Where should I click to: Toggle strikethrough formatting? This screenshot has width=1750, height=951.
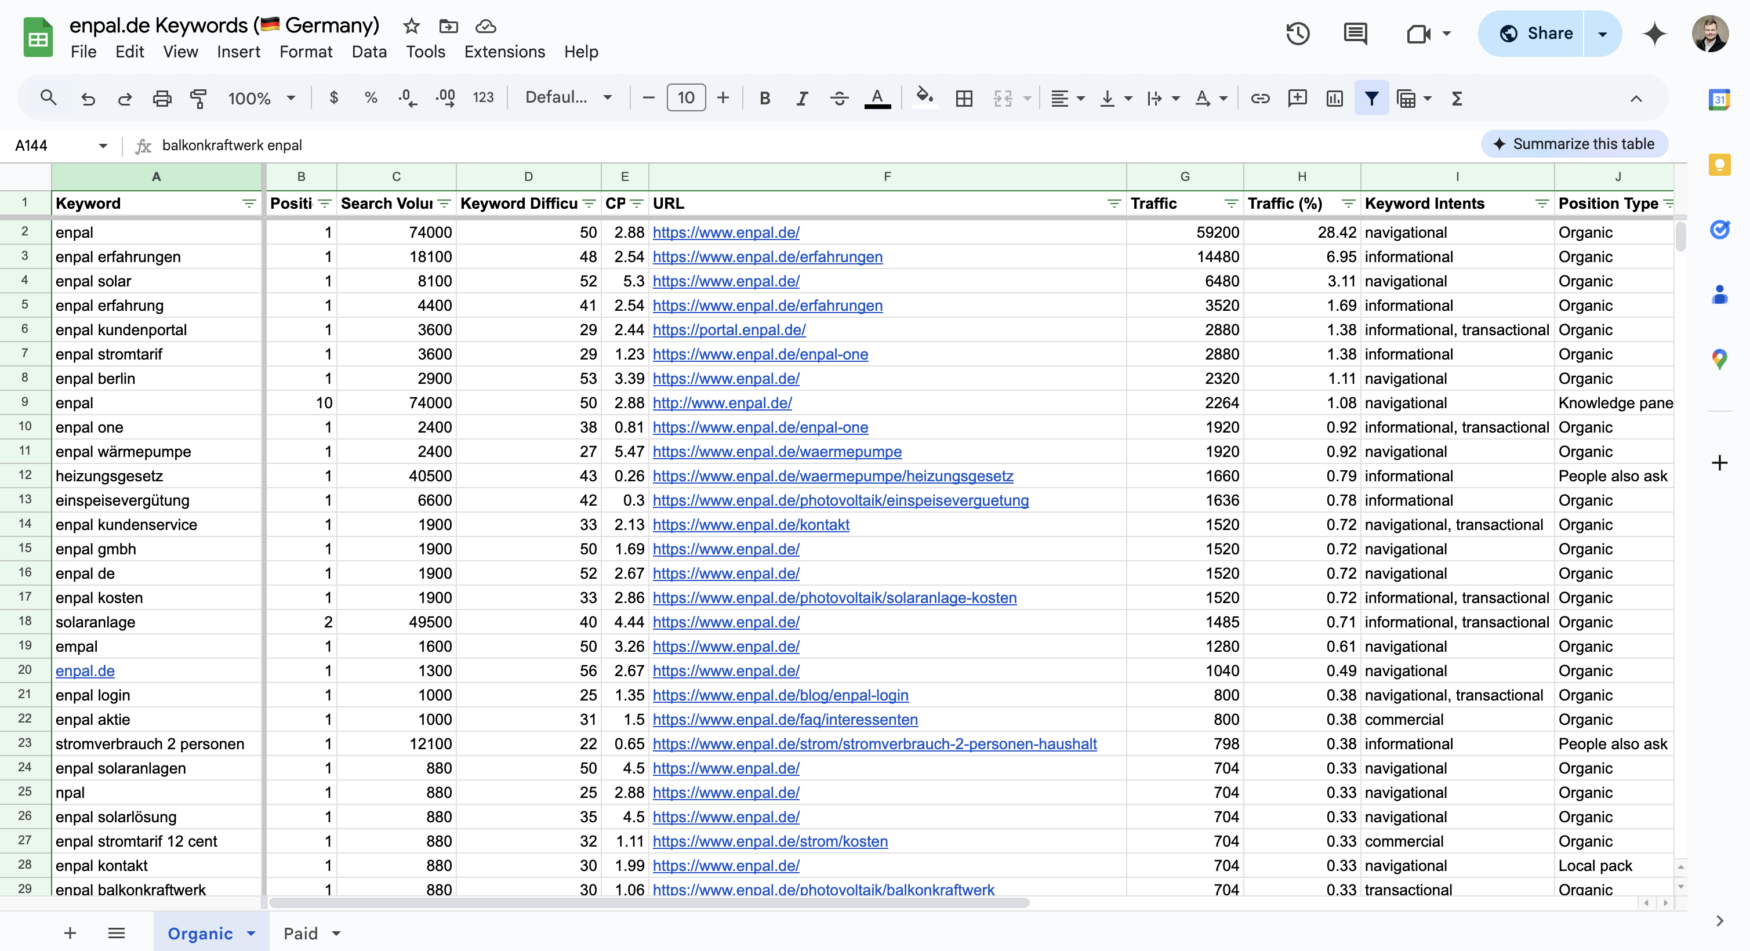coord(839,98)
